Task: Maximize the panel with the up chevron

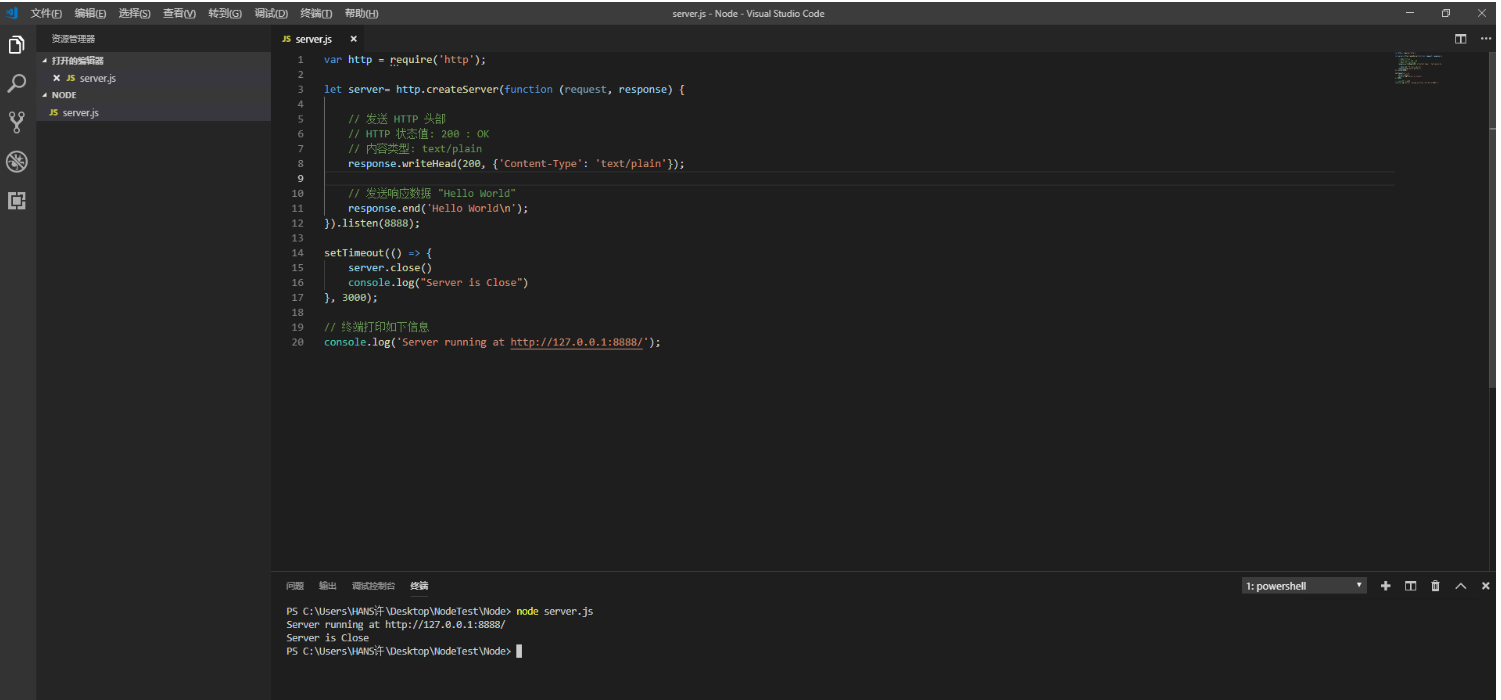Action: [1461, 586]
